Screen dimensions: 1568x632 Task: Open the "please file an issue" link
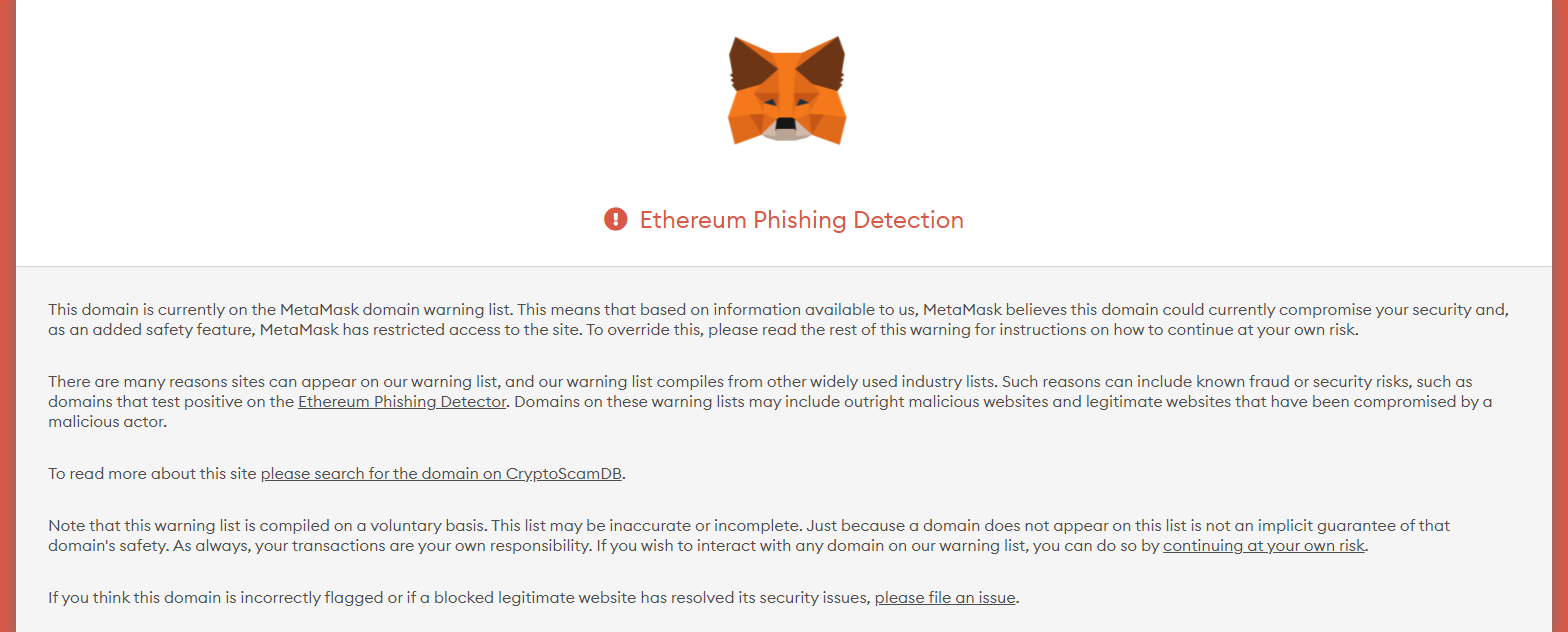tap(945, 598)
